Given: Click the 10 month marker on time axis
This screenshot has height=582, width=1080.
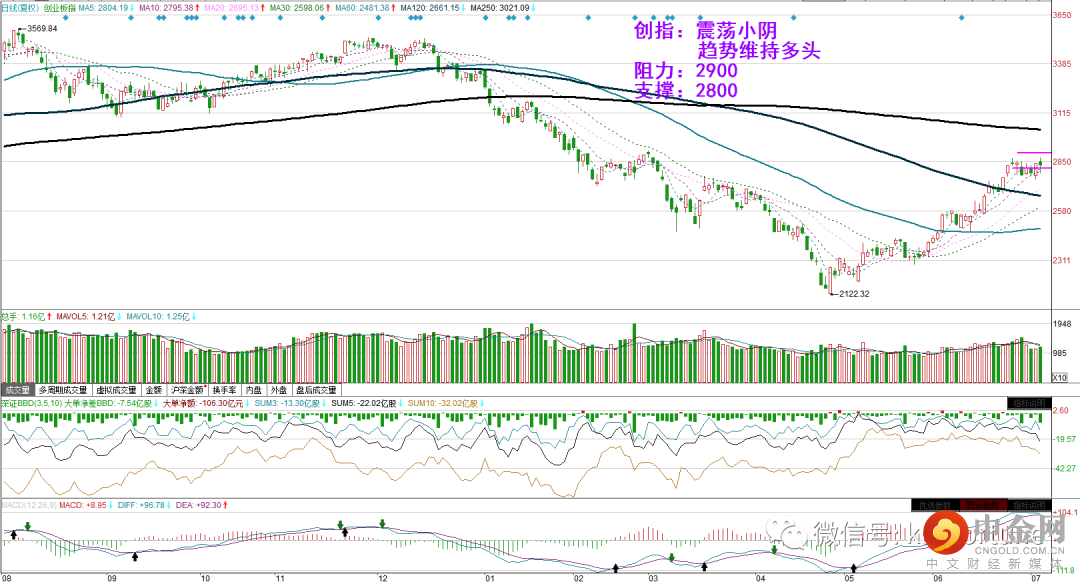Looking at the screenshot, I should (x=205, y=578).
